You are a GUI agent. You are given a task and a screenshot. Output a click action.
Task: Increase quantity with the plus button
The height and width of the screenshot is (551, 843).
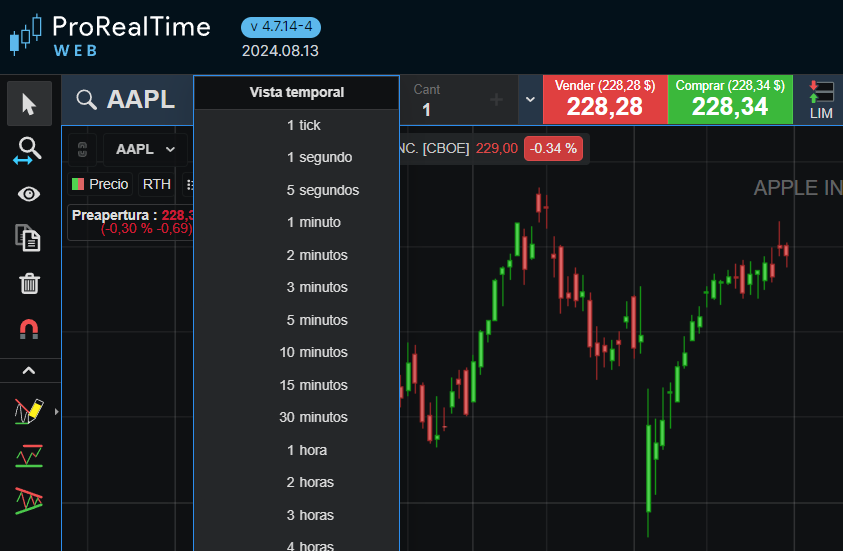tap(496, 99)
